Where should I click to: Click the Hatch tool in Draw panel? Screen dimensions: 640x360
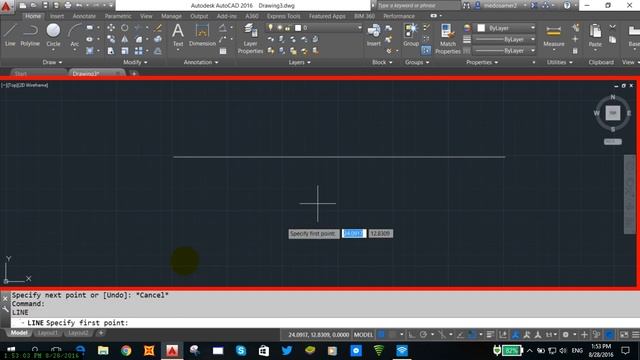(89, 51)
